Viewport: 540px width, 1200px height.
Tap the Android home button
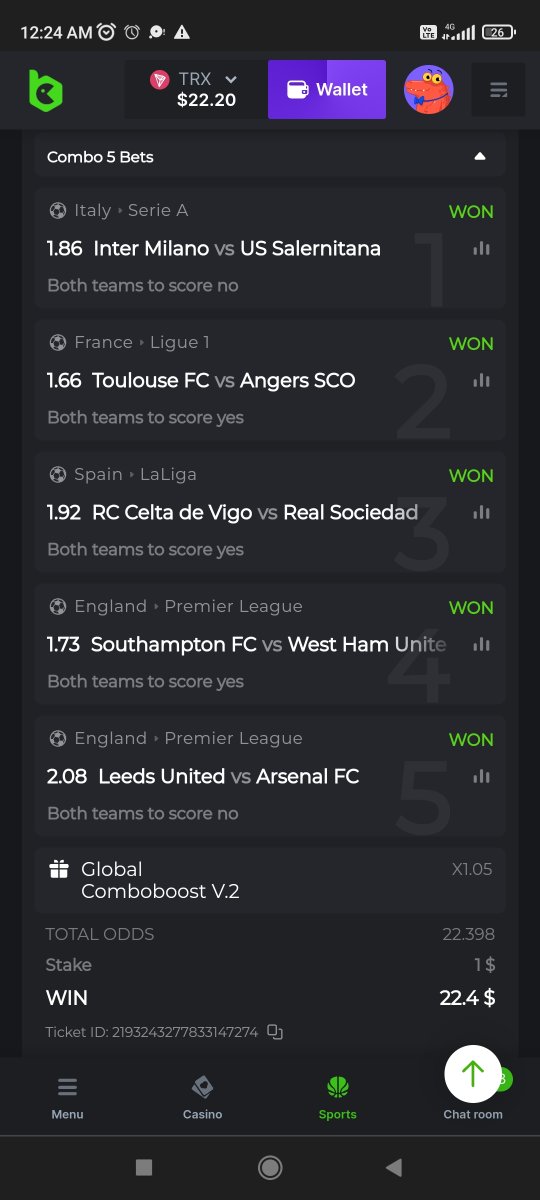point(269,1167)
